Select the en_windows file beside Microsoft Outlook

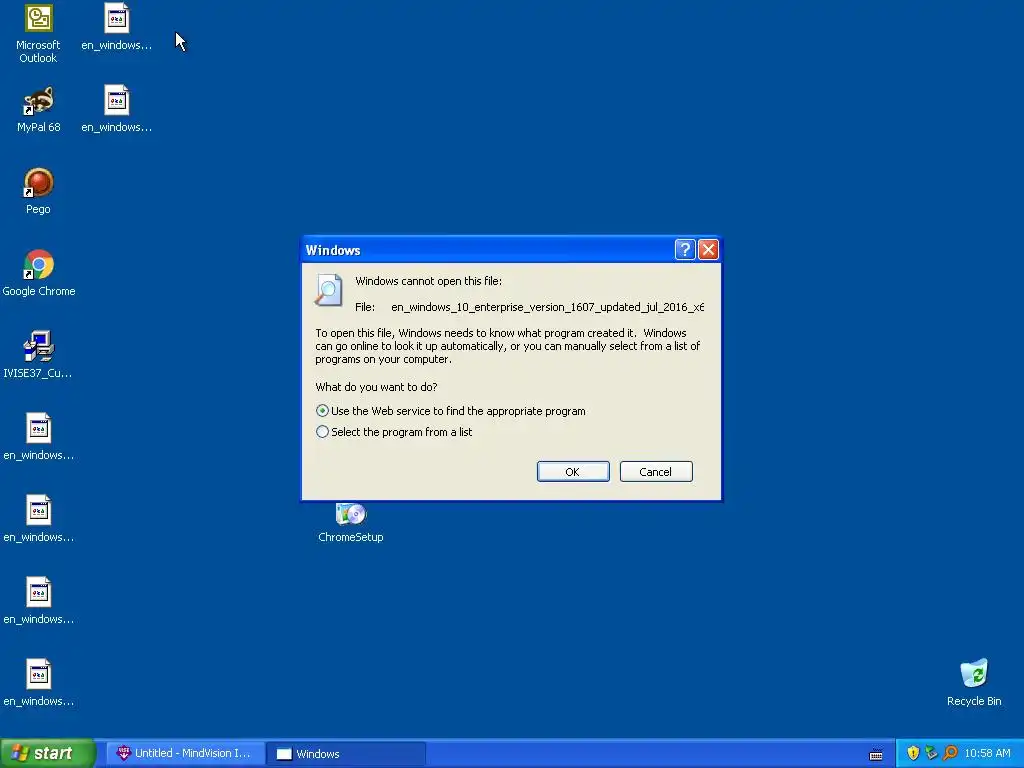tap(116, 27)
